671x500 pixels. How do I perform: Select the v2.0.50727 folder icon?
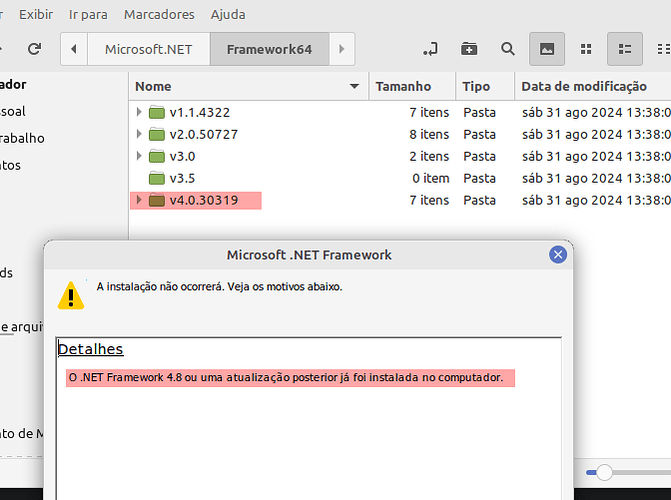pyautogui.click(x=157, y=134)
